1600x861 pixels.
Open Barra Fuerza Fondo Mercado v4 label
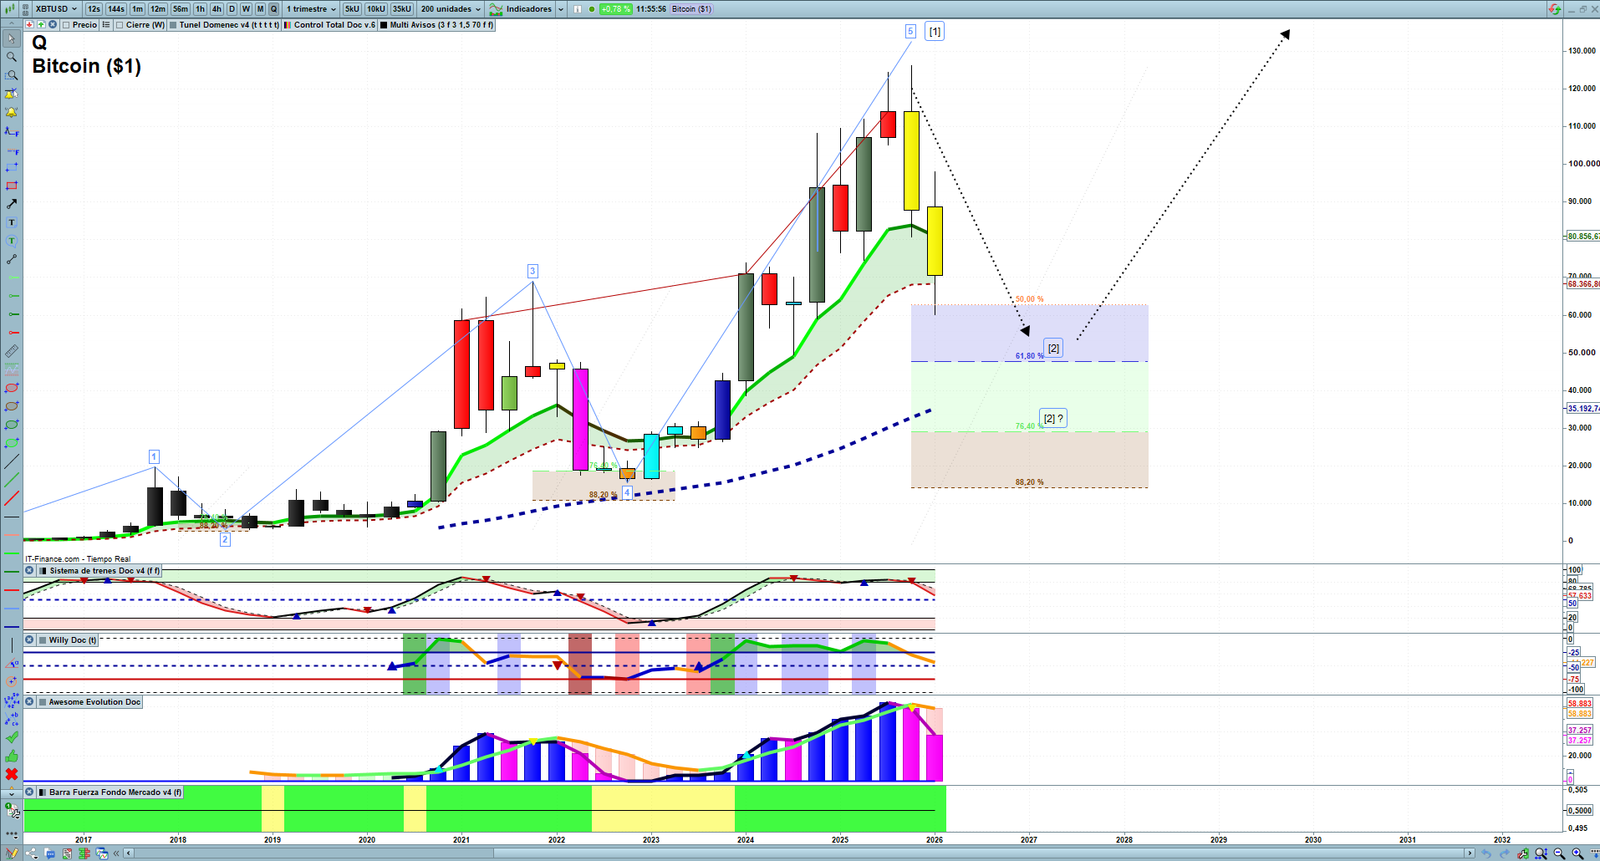116,792
